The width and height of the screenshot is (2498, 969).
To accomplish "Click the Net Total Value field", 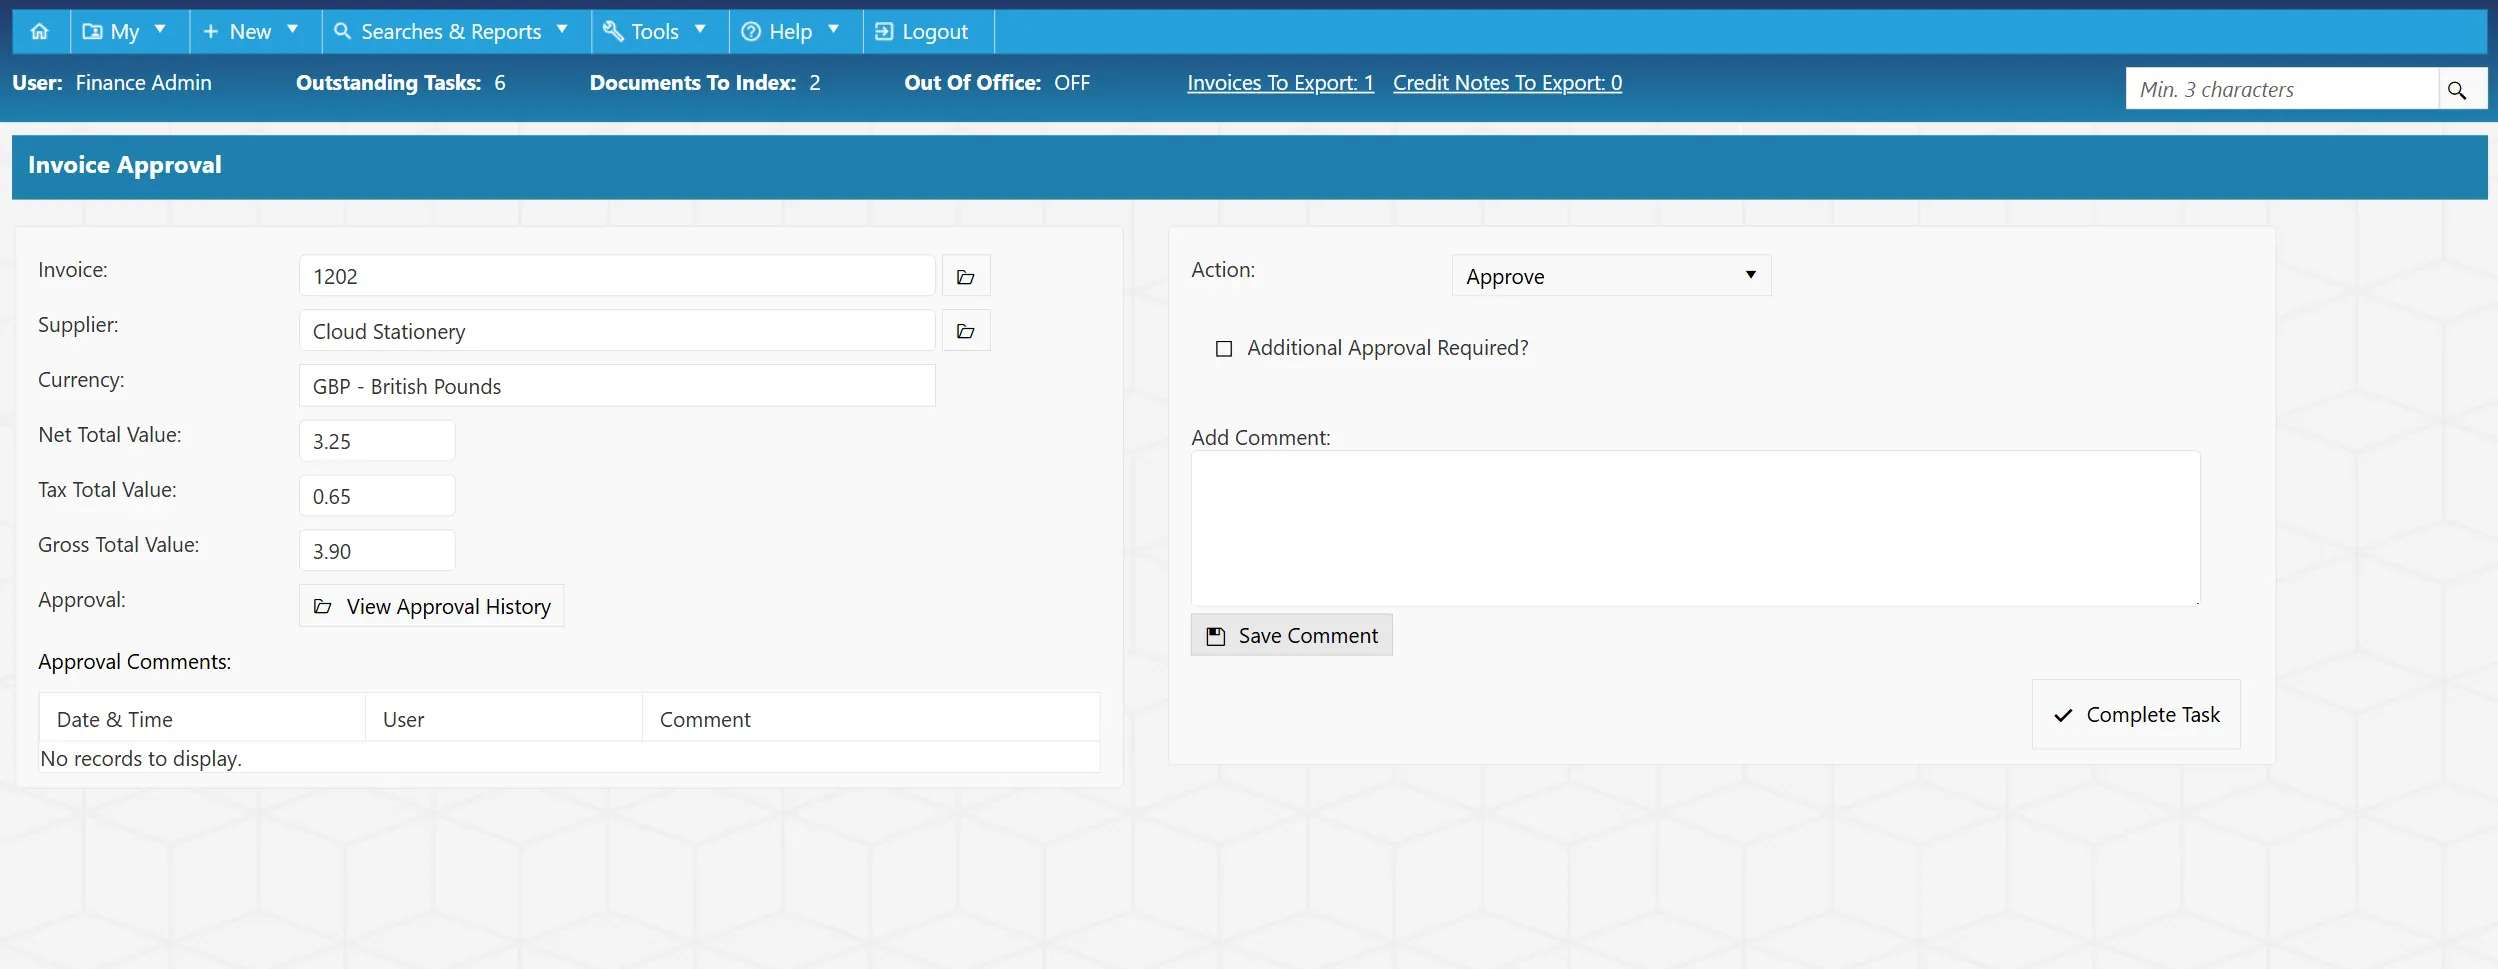I will point(377,441).
